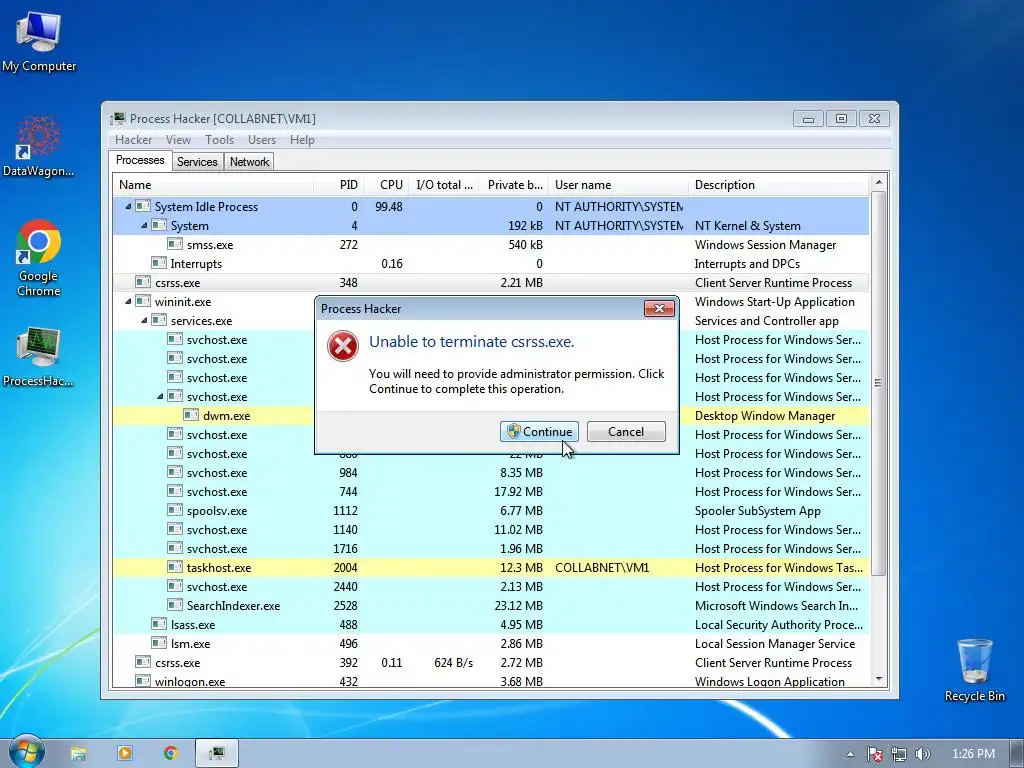Click the dwm.exe process icon
Viewport: 1024px width, 768px height.
click(191, 415)
